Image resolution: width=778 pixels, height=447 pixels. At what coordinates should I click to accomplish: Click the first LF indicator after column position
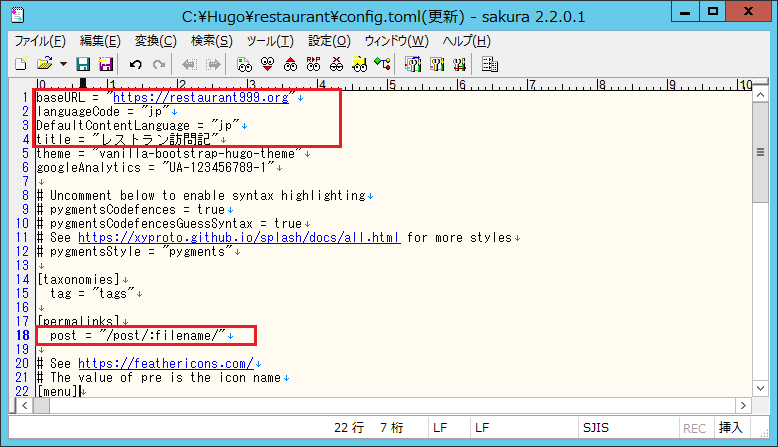coord(440,428)
